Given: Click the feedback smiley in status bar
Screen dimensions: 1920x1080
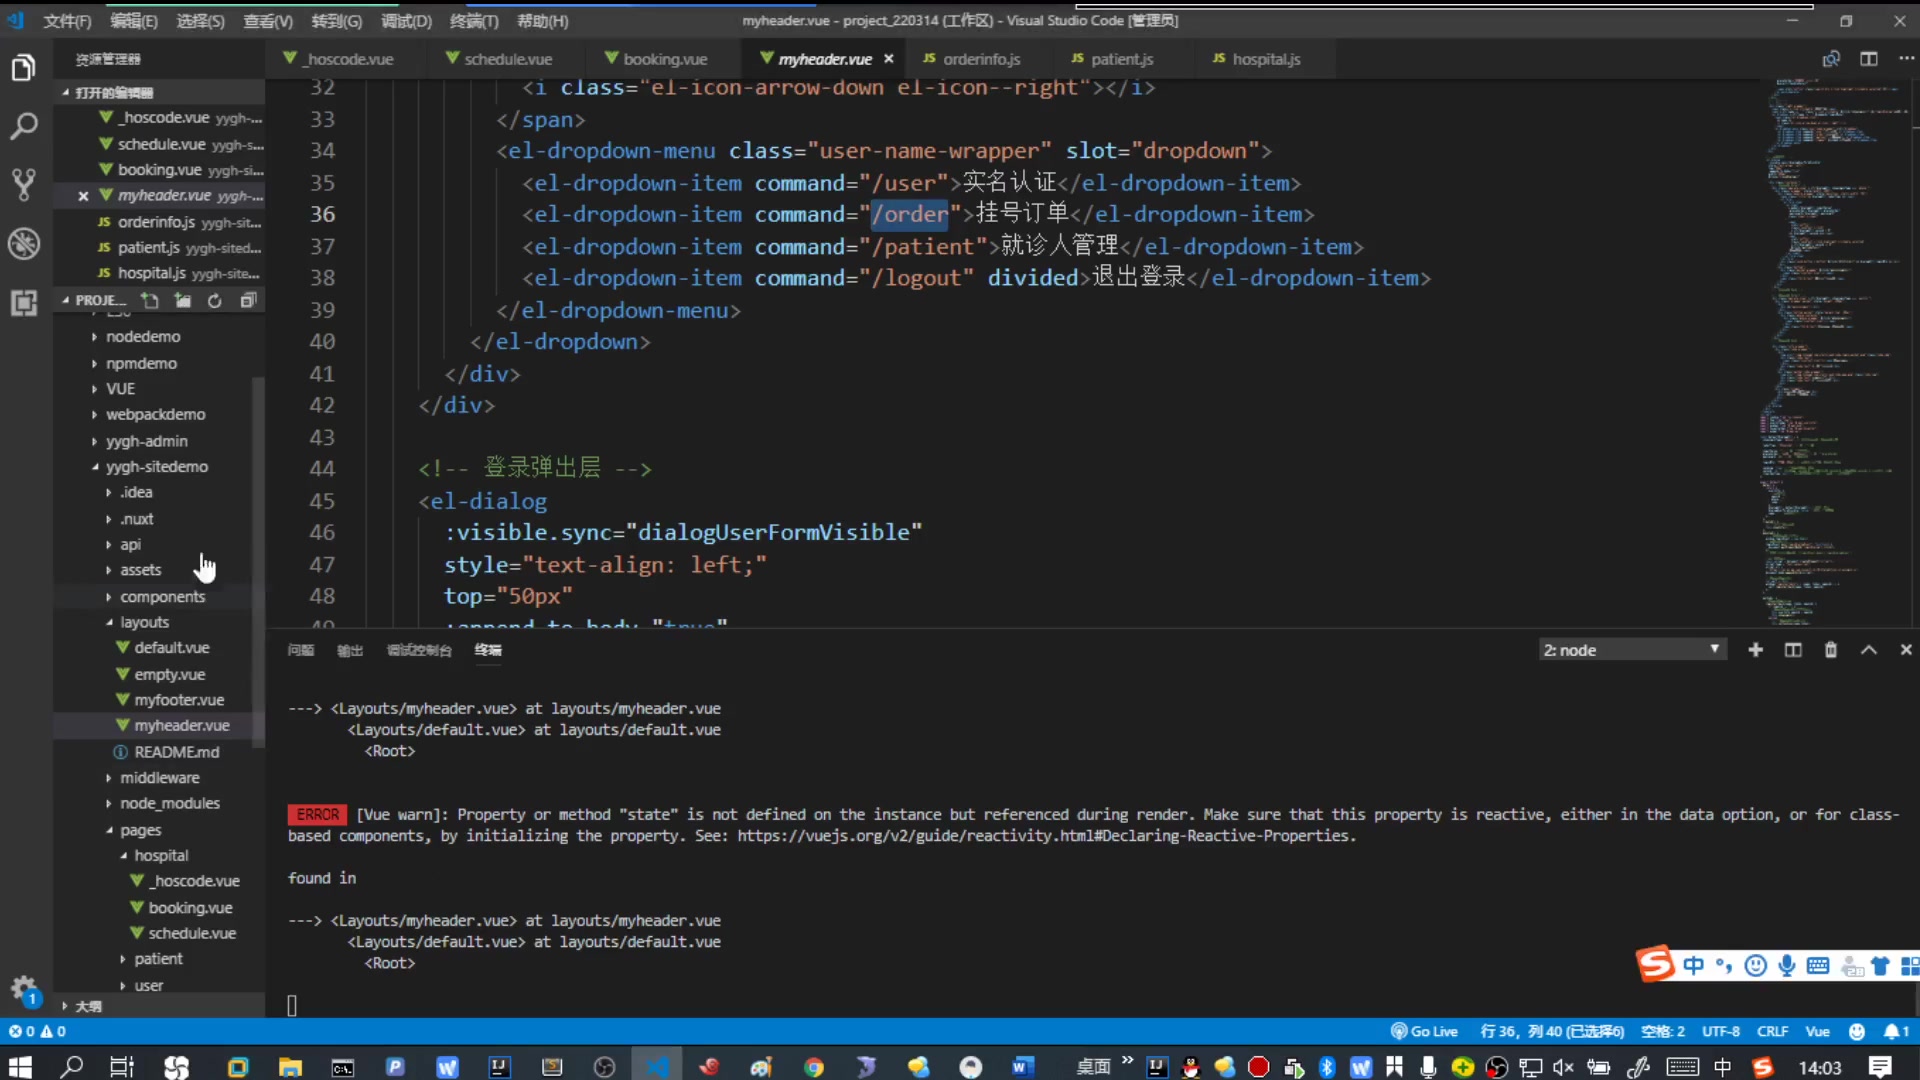Looking at the screenshot, I should click(1857, 1031).
